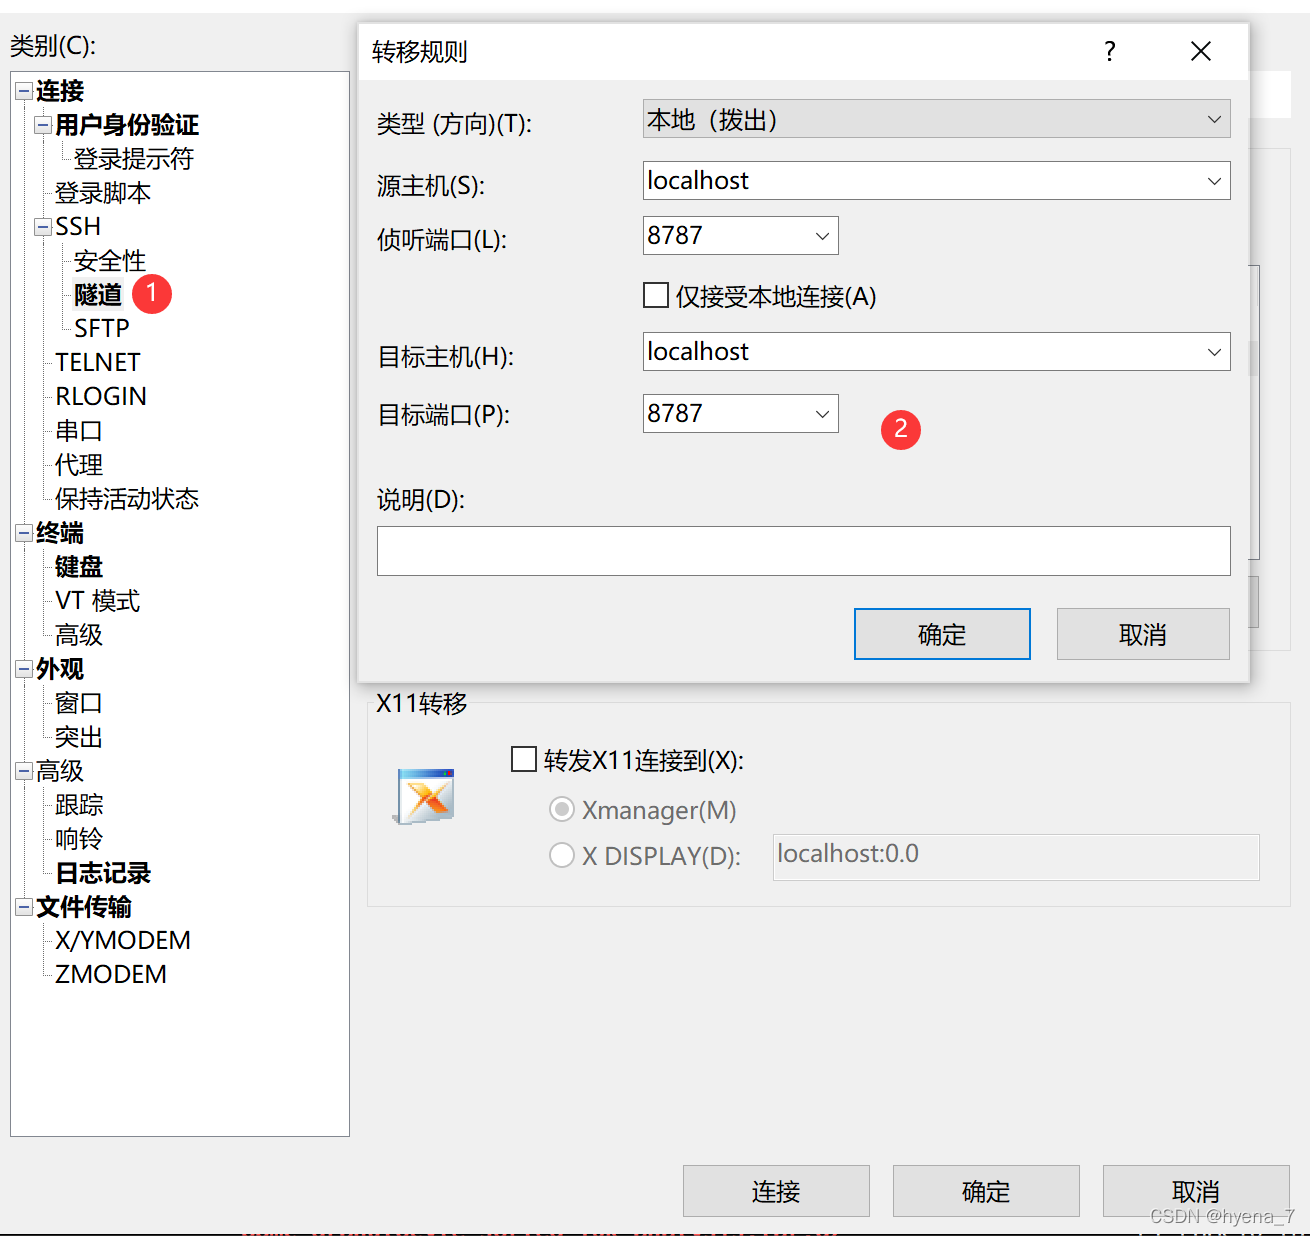The width and height of the screenshot is (1310, 1236).
Task: Select 登录脚本 tree item
Action: [103, 193]
